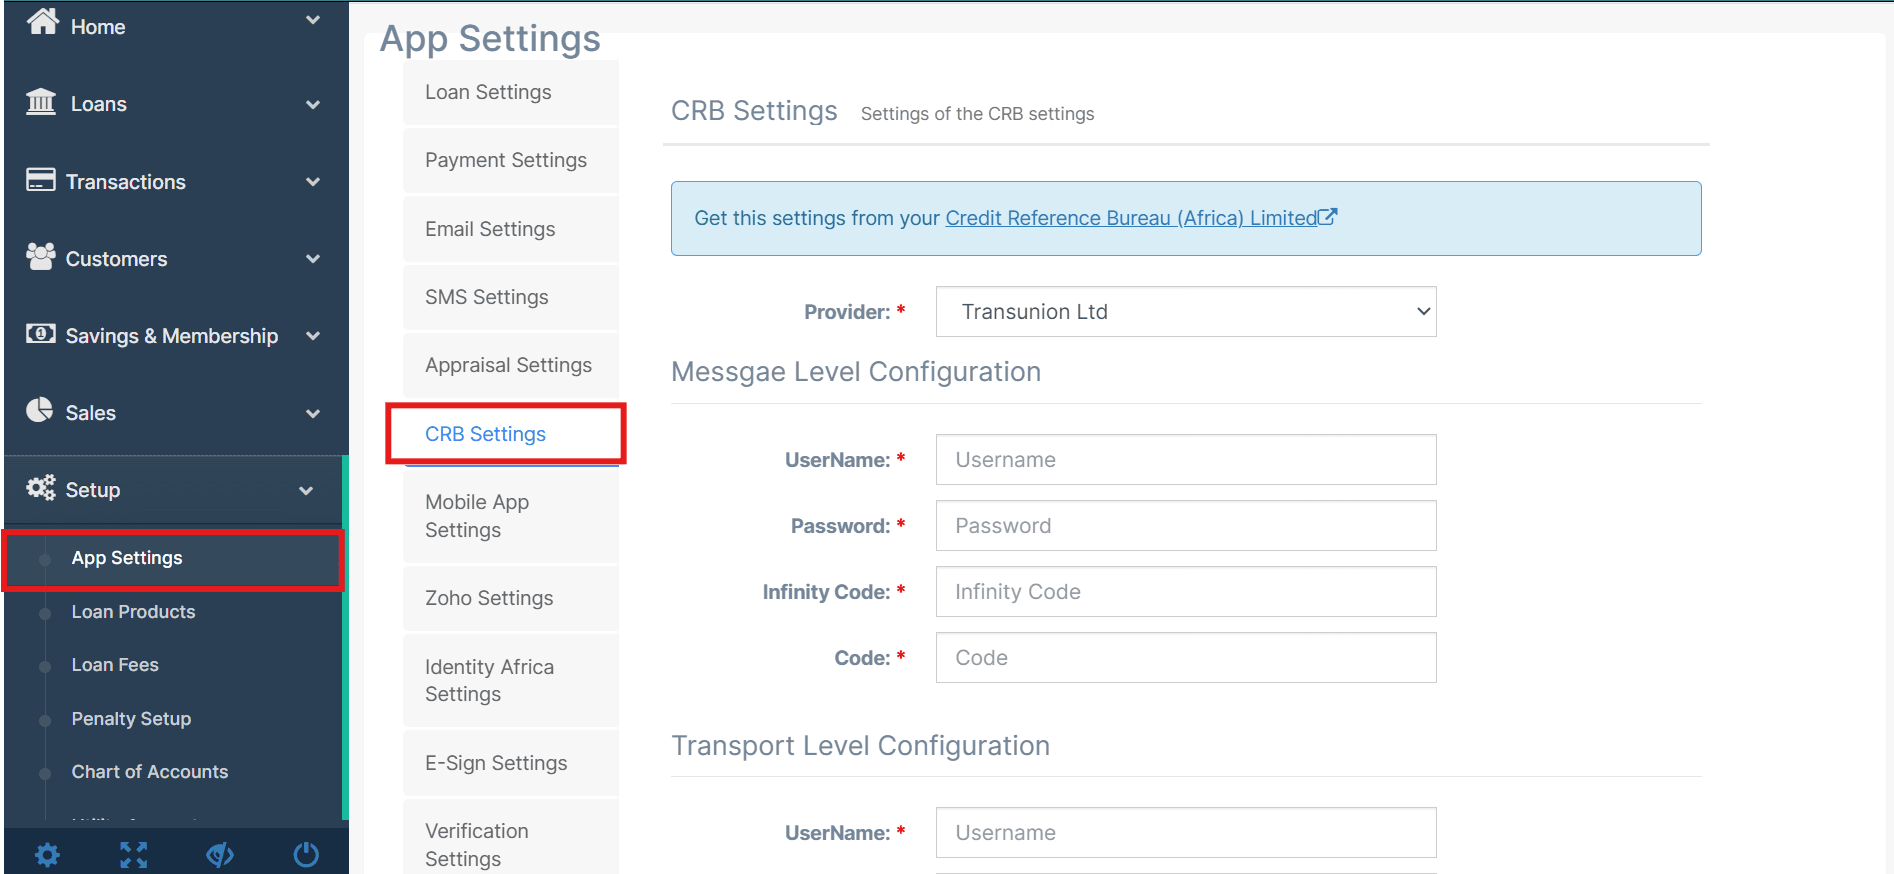The width and height of the screenshot is (1894, 874).
Task: Open the Home menu label
Action: point(98,27)
